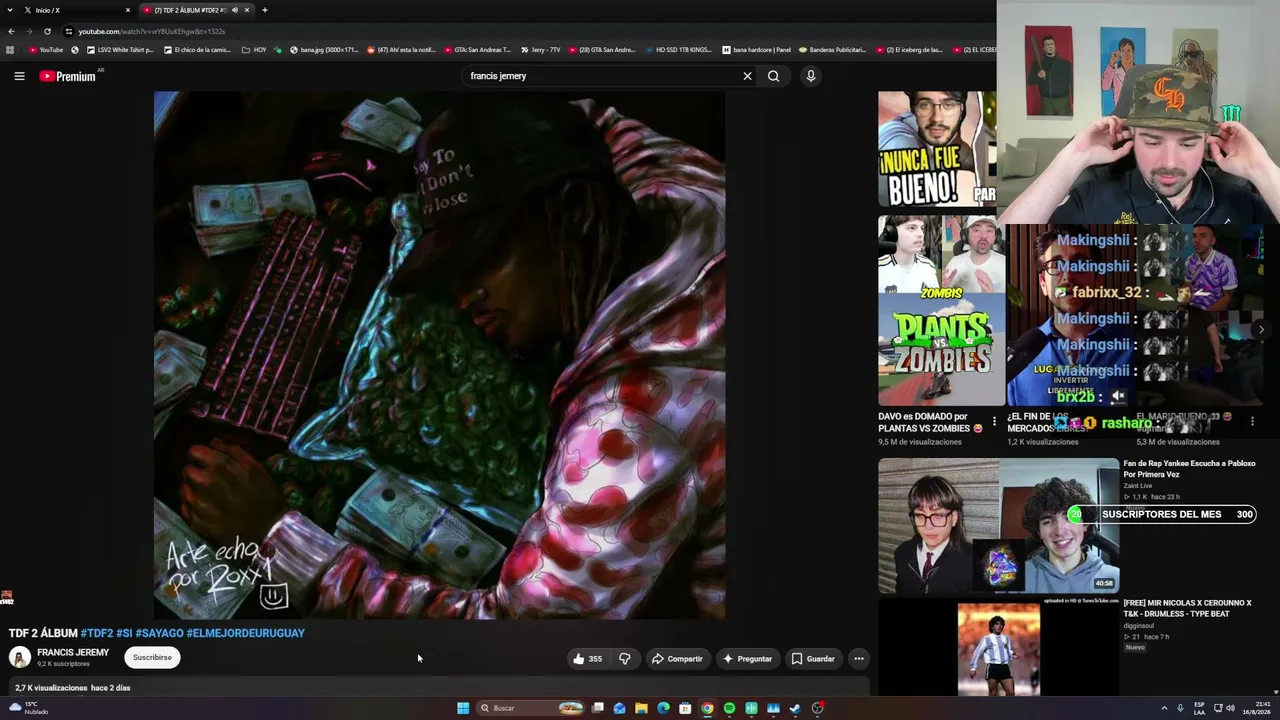Open the FRANCIS JEREMY channel avatar
The width and height of the screenshot is (1280, 720).
pyautogui.click(x=20, y=658)
